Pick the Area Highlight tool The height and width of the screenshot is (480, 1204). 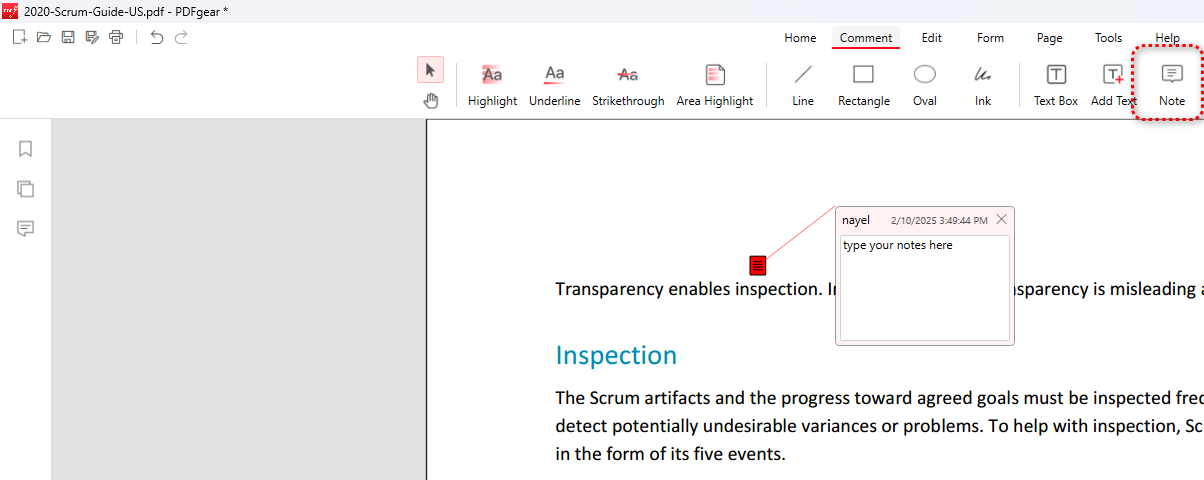coord(714,84)
